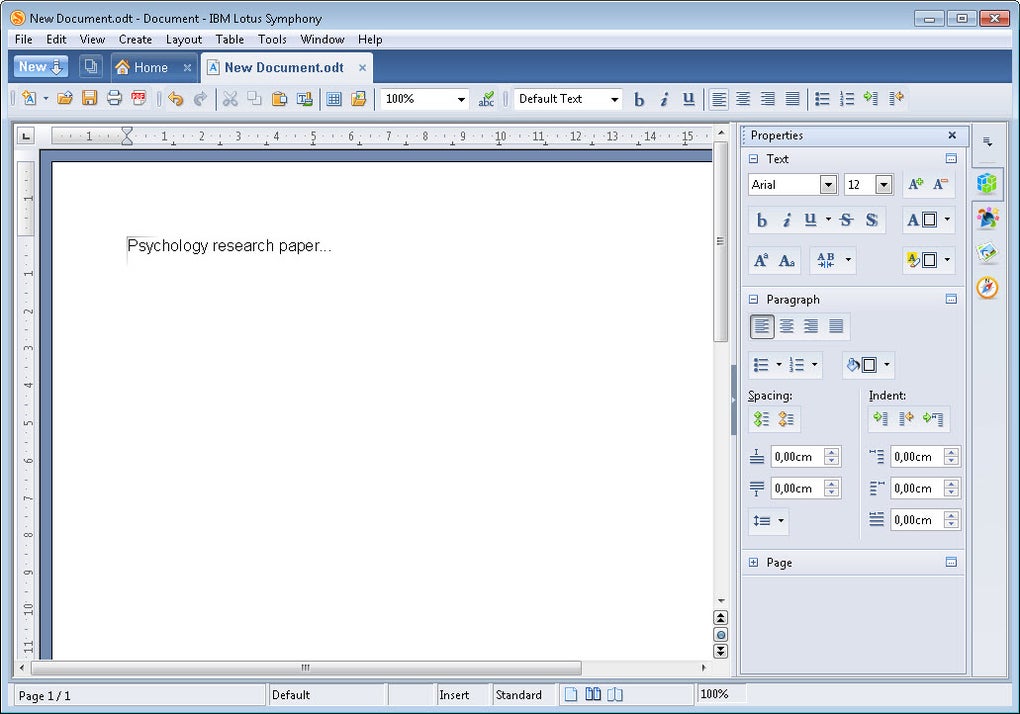
Task: Undo the last action
Action: [176, 99]
